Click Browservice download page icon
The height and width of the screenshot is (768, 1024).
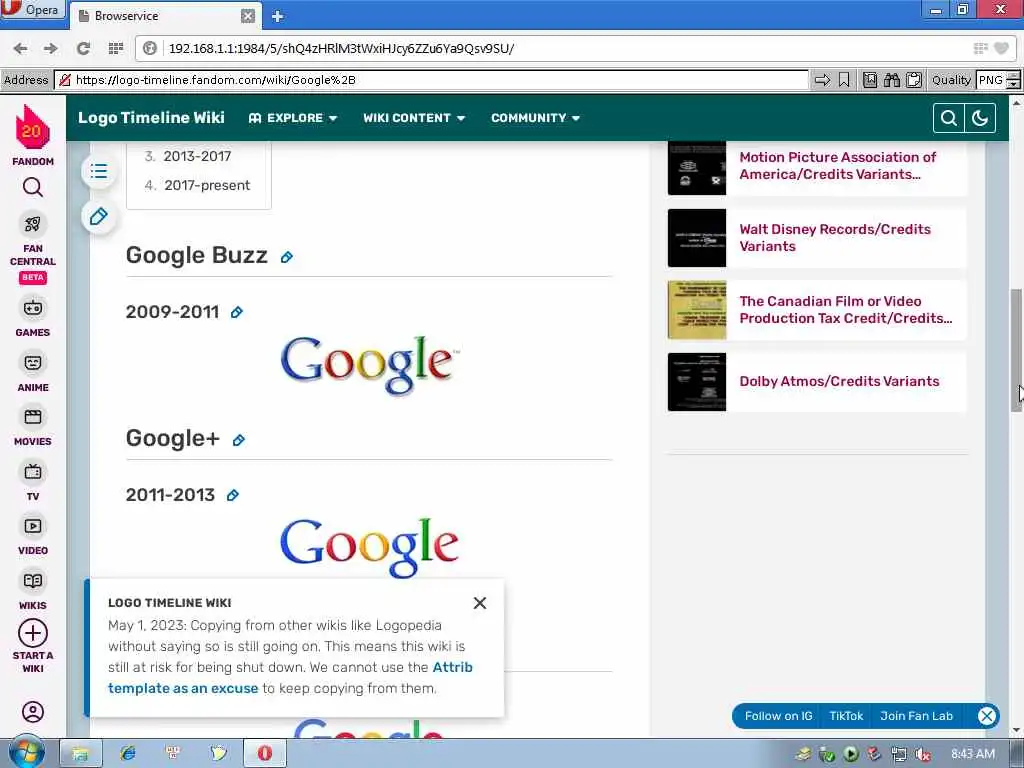pyautogui.click(x=870, y=80)
